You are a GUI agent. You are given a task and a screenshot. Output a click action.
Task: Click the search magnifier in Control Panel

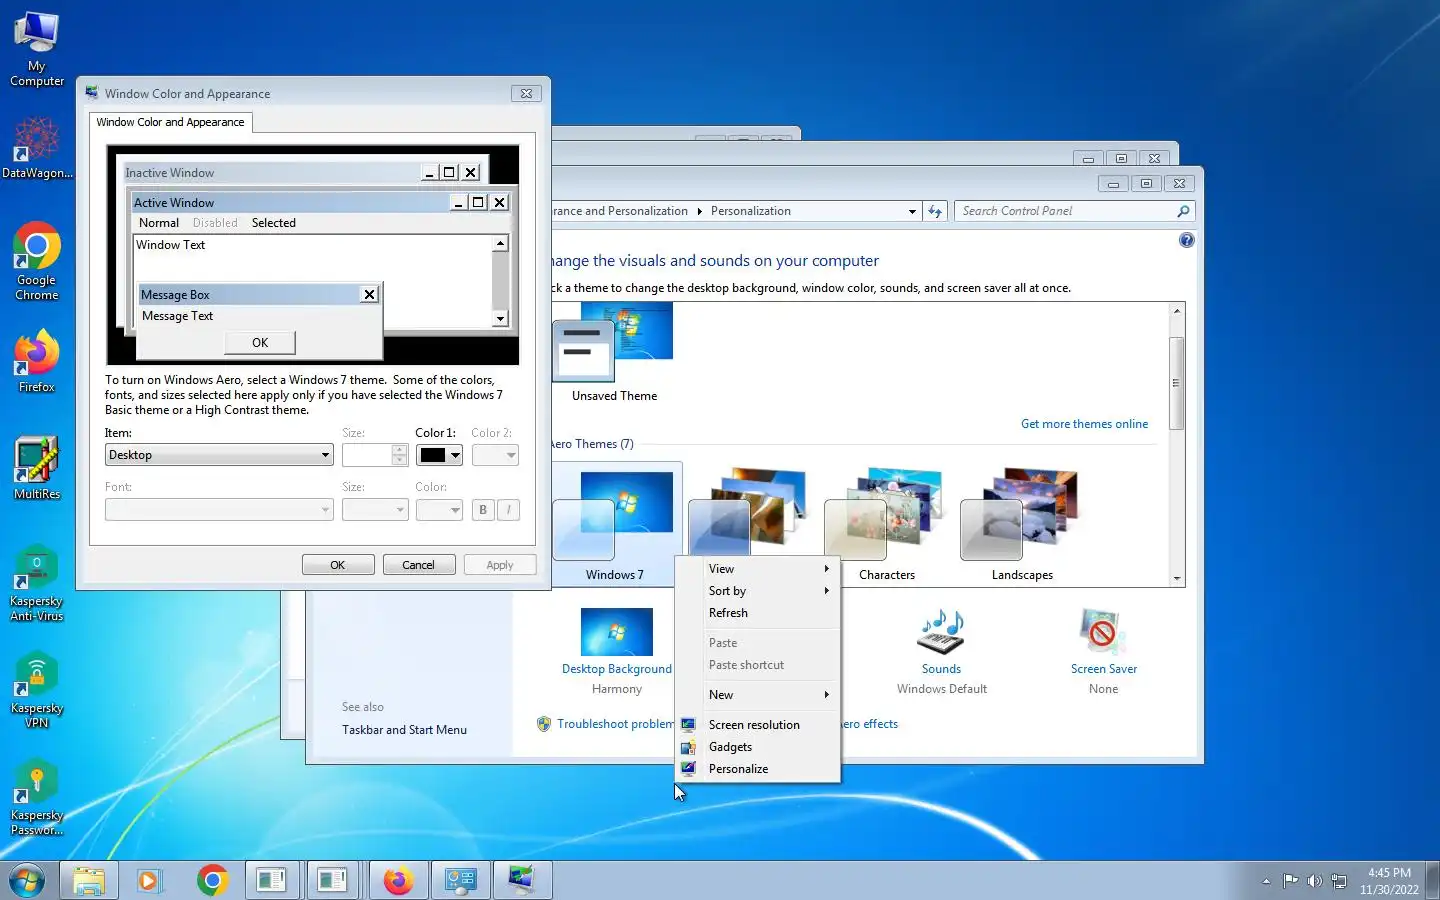[x=1183, y=211]
